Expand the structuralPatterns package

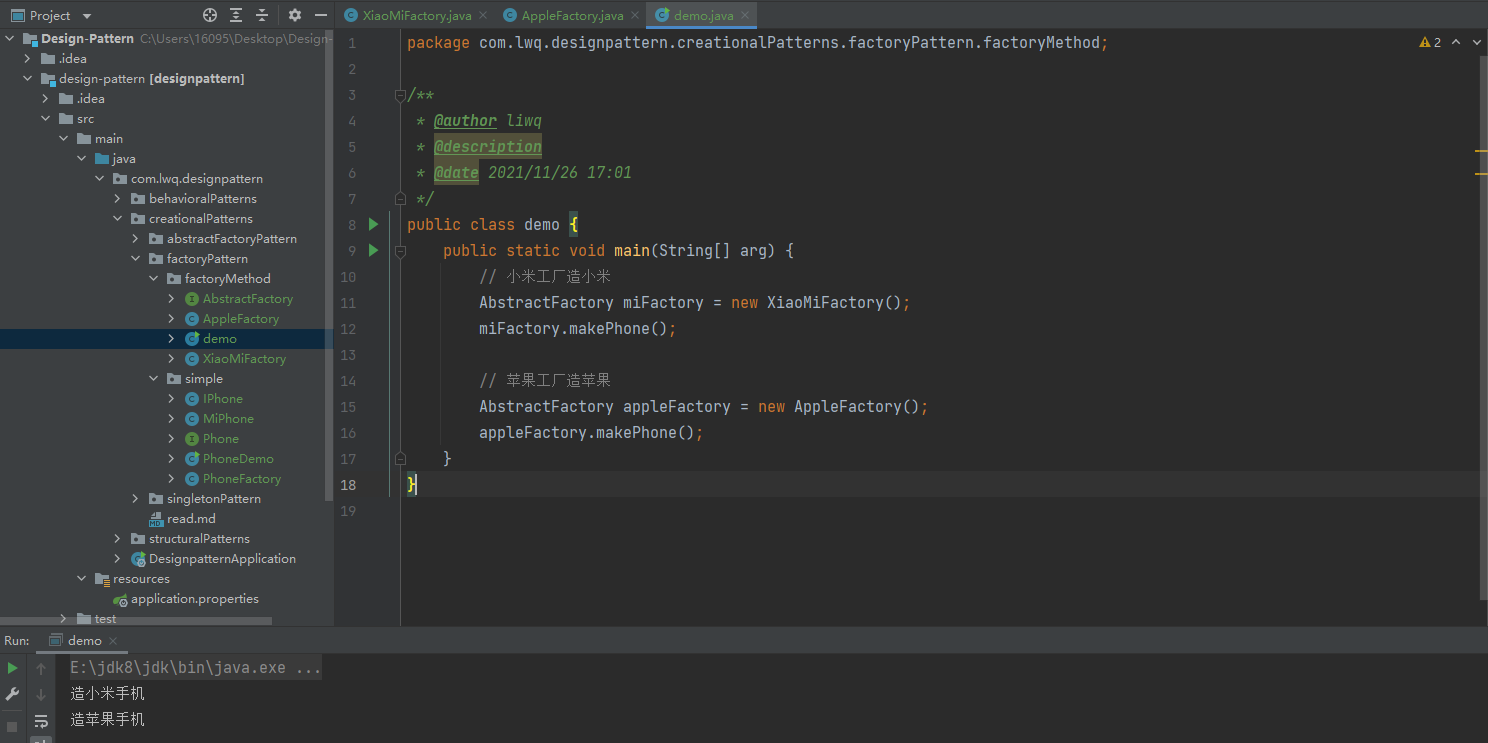click(118, 539)
